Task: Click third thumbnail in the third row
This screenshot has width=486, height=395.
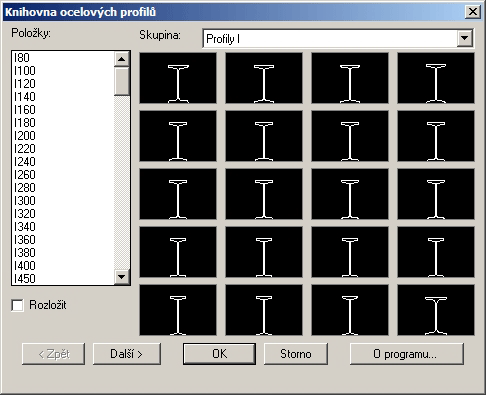Action: pos(350,194)
